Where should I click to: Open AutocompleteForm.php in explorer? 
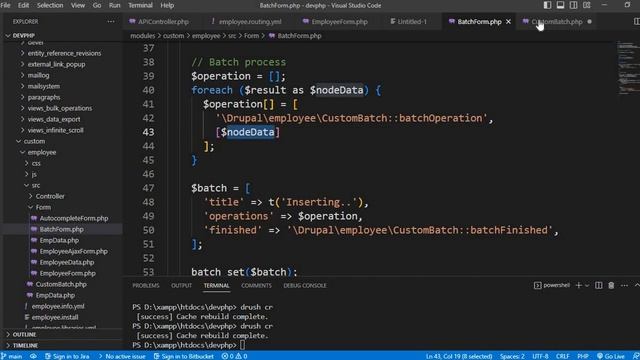click(x=73, y=218)
